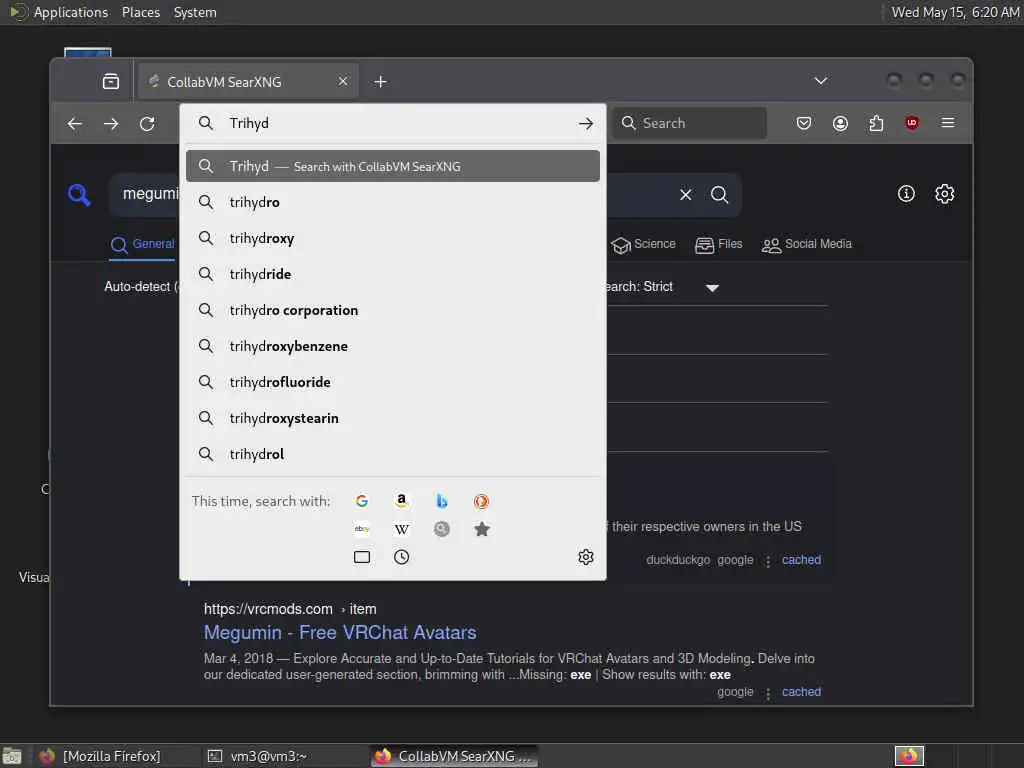
Task: Open the SearXNG about info icon
Action: tap(906, 193)
